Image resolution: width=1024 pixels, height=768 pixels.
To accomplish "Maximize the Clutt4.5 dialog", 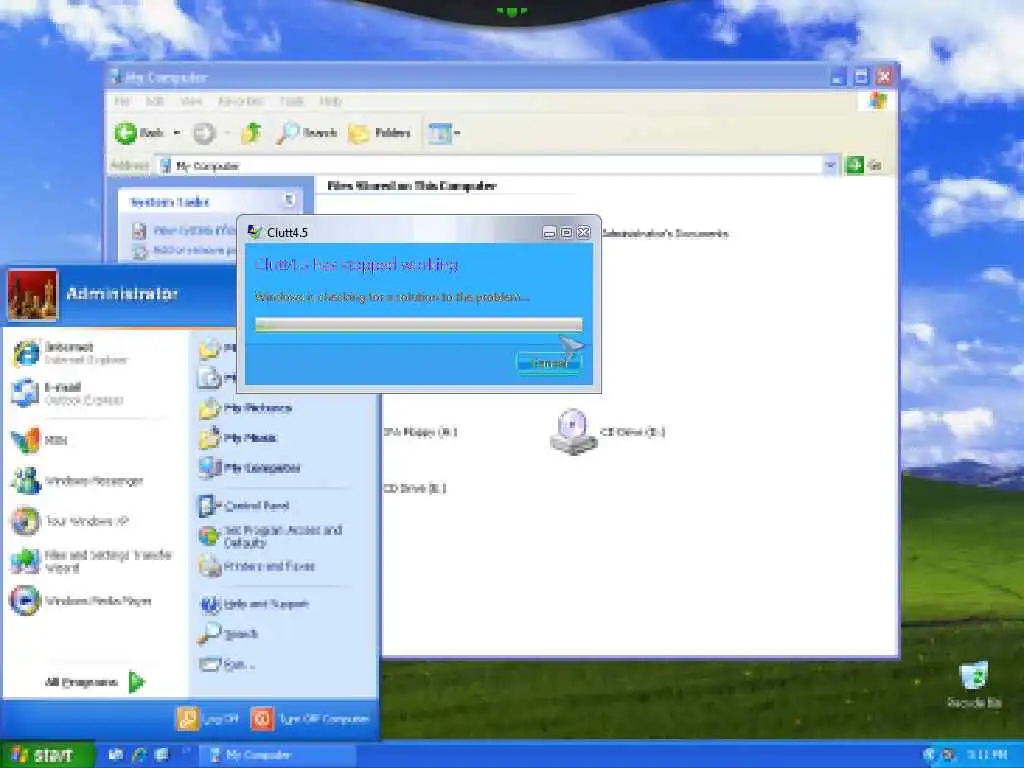I will click(x=566, y=232).
